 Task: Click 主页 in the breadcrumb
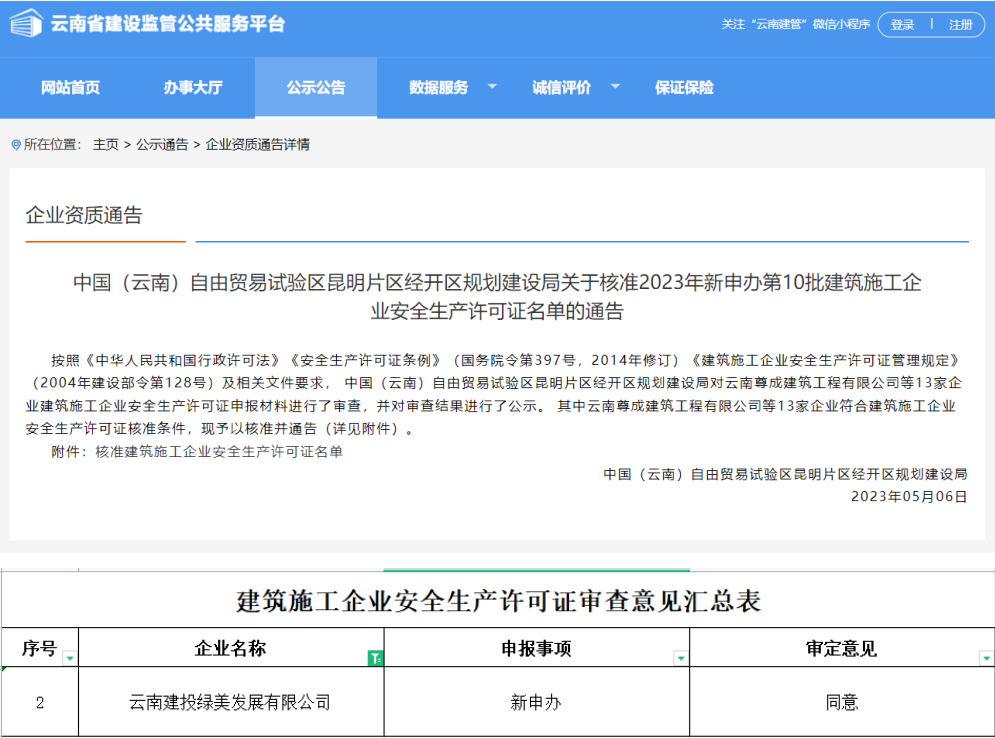[x=106, y=145]
